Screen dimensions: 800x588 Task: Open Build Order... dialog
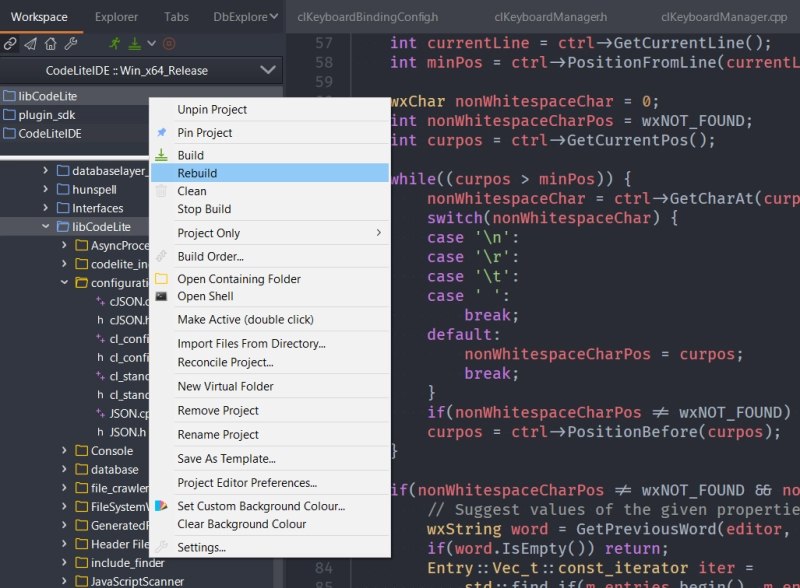pyautogui.click(x=270, y=256)
